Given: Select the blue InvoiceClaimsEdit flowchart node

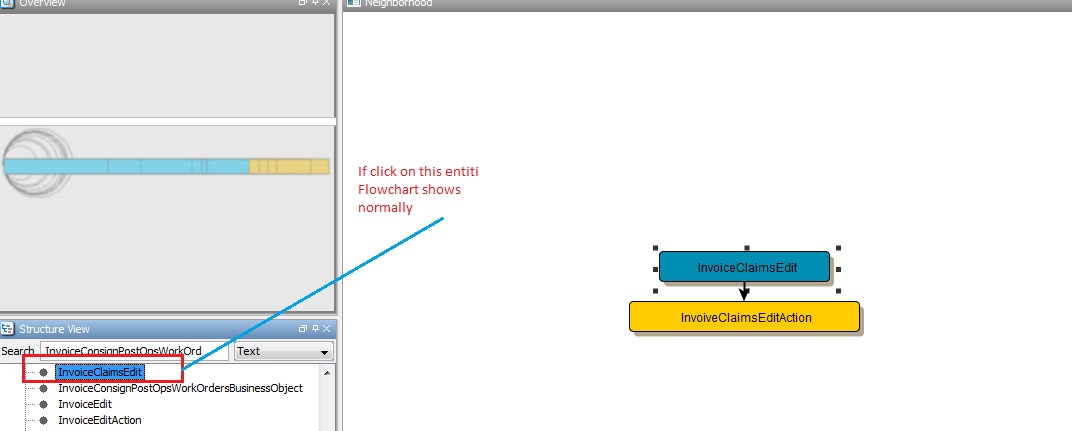Looking at the screenshot, I should (x=744, y=266).
